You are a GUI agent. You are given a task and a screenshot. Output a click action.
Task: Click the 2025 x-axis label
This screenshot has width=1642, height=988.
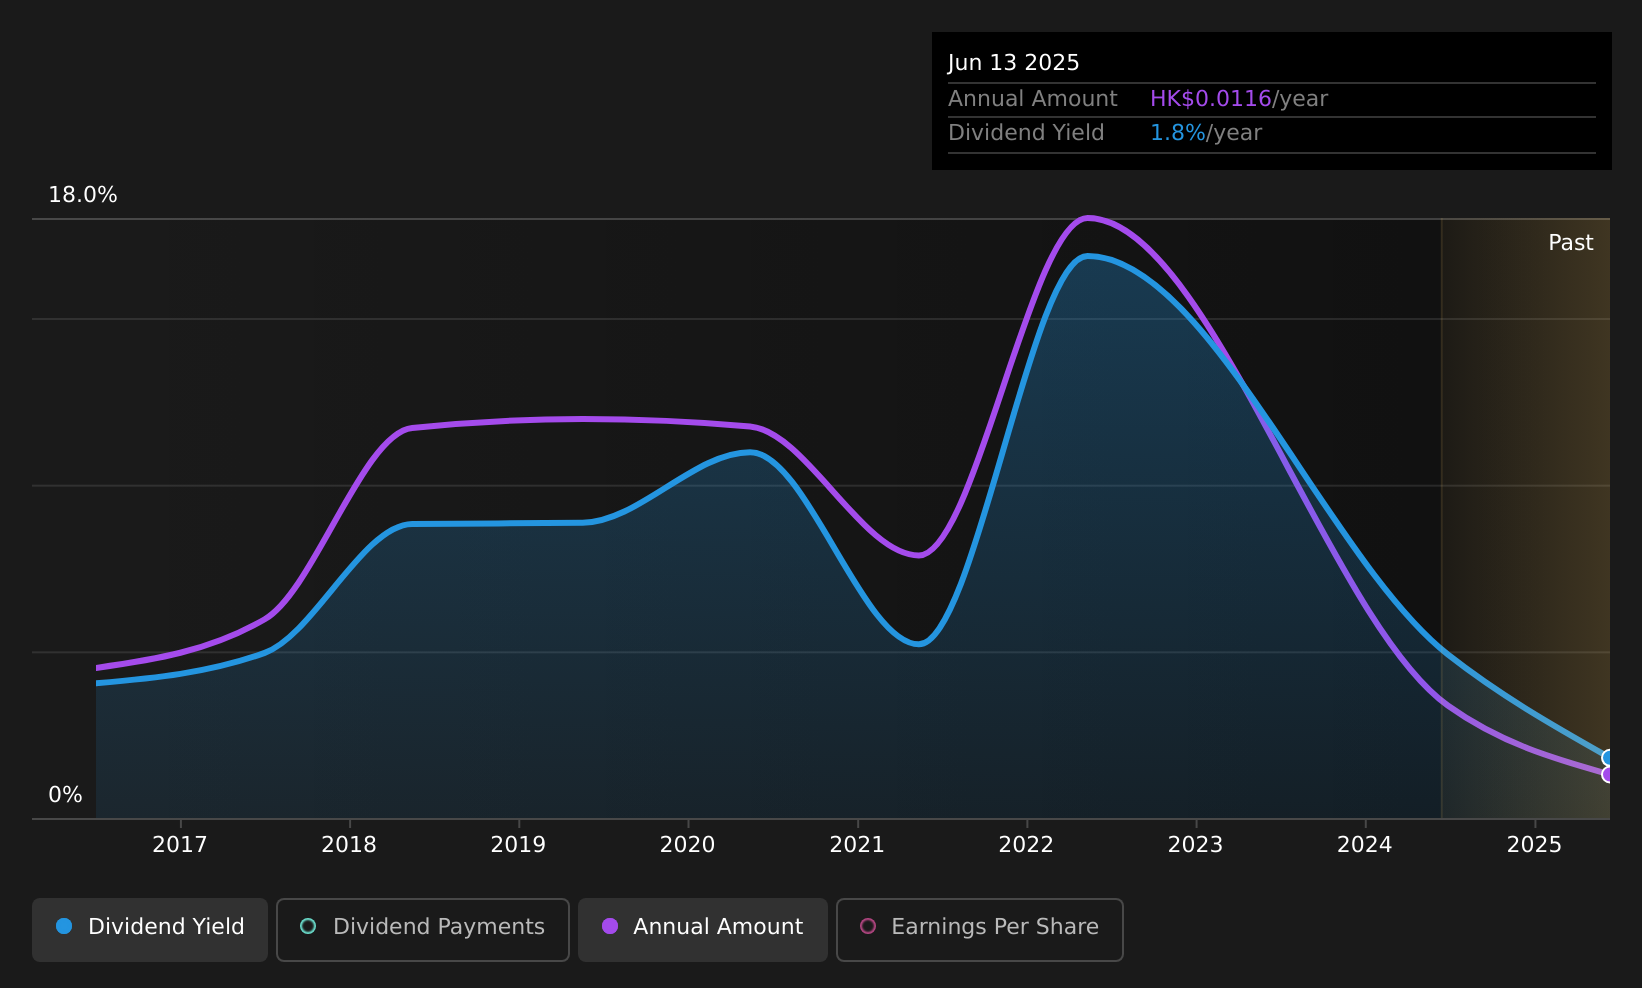point(1534,845)
